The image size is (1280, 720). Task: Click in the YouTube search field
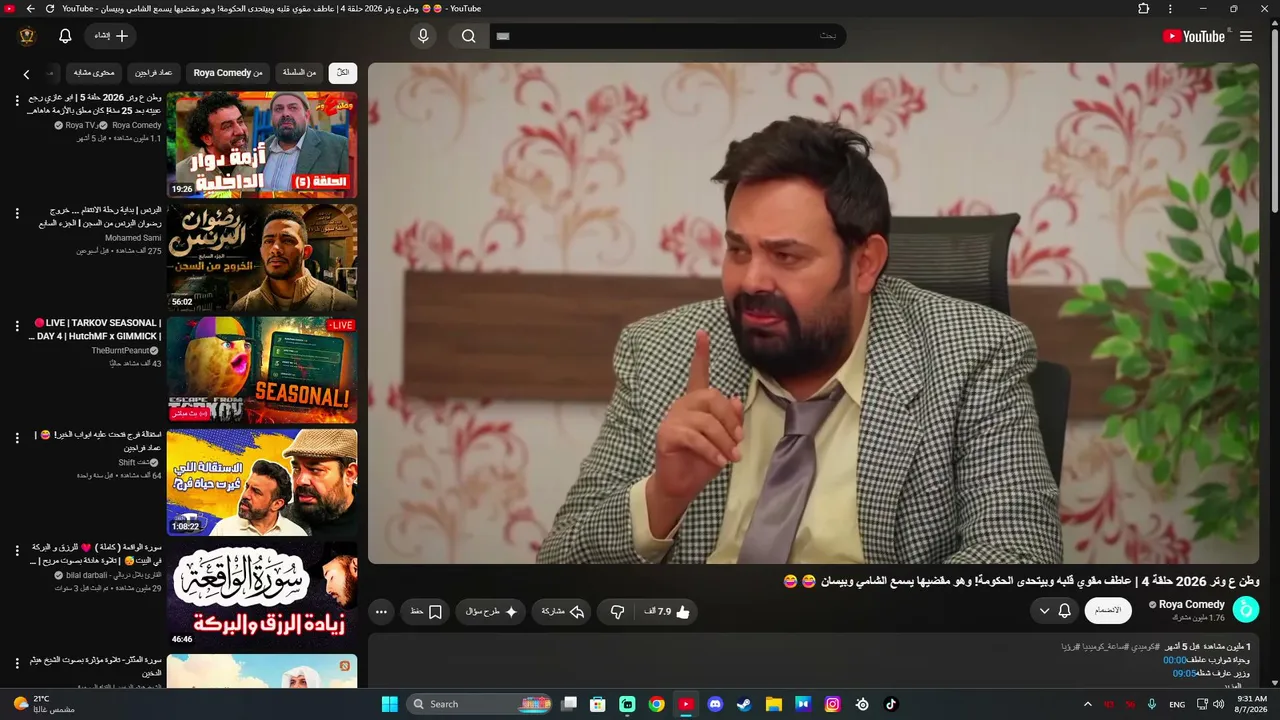click(668, 36)
